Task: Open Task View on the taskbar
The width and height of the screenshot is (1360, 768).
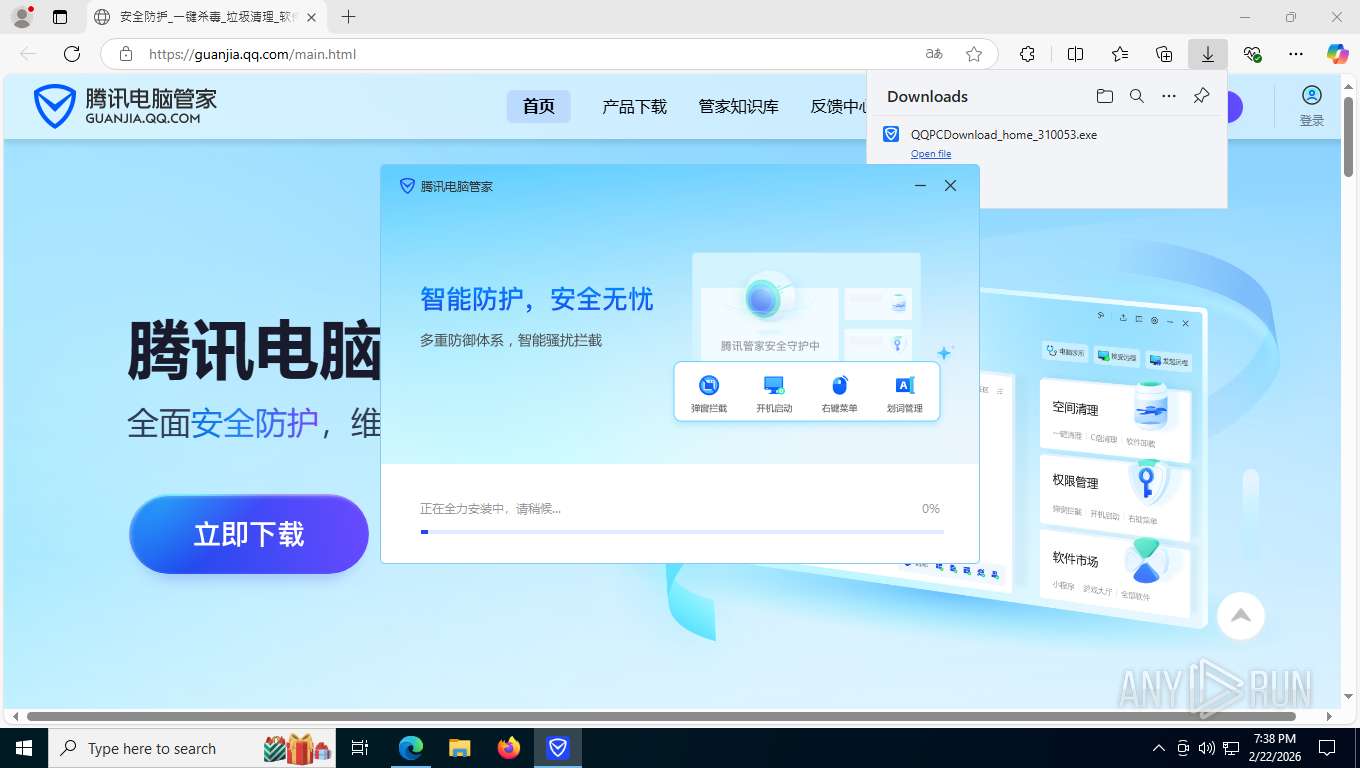Action: pyautogui.click(x=360, y=748)
